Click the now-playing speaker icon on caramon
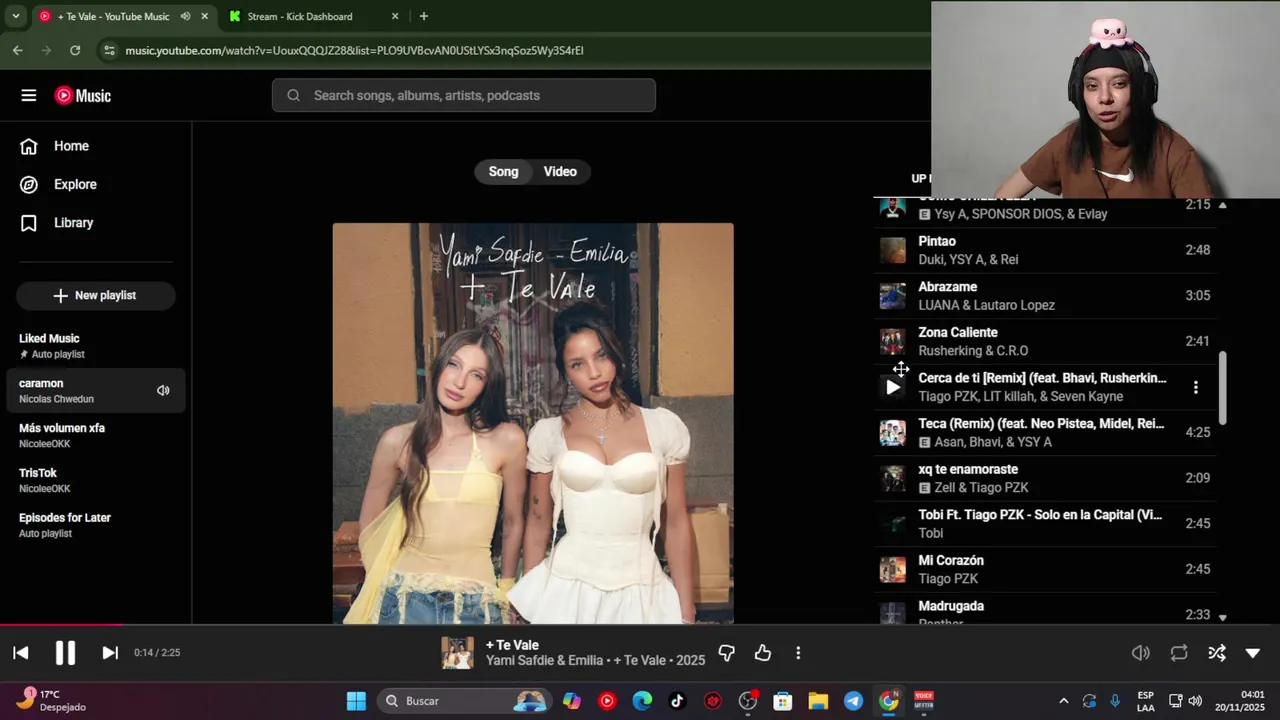The height and width of the screenshot is (720, 1280). (x=163, y=391)
